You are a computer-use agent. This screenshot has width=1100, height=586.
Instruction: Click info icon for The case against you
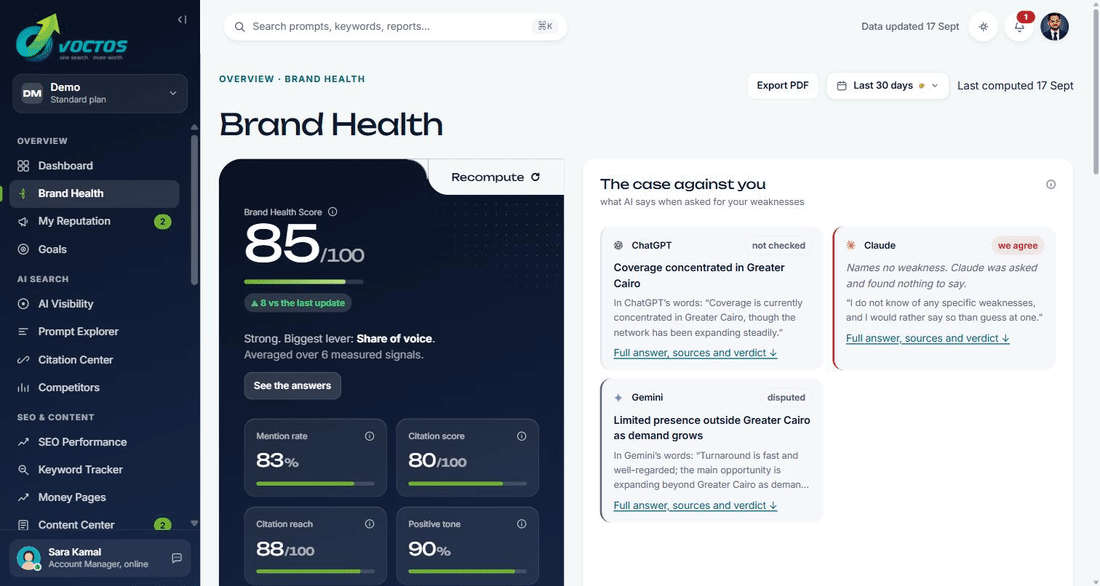(x=1051, y=185)
